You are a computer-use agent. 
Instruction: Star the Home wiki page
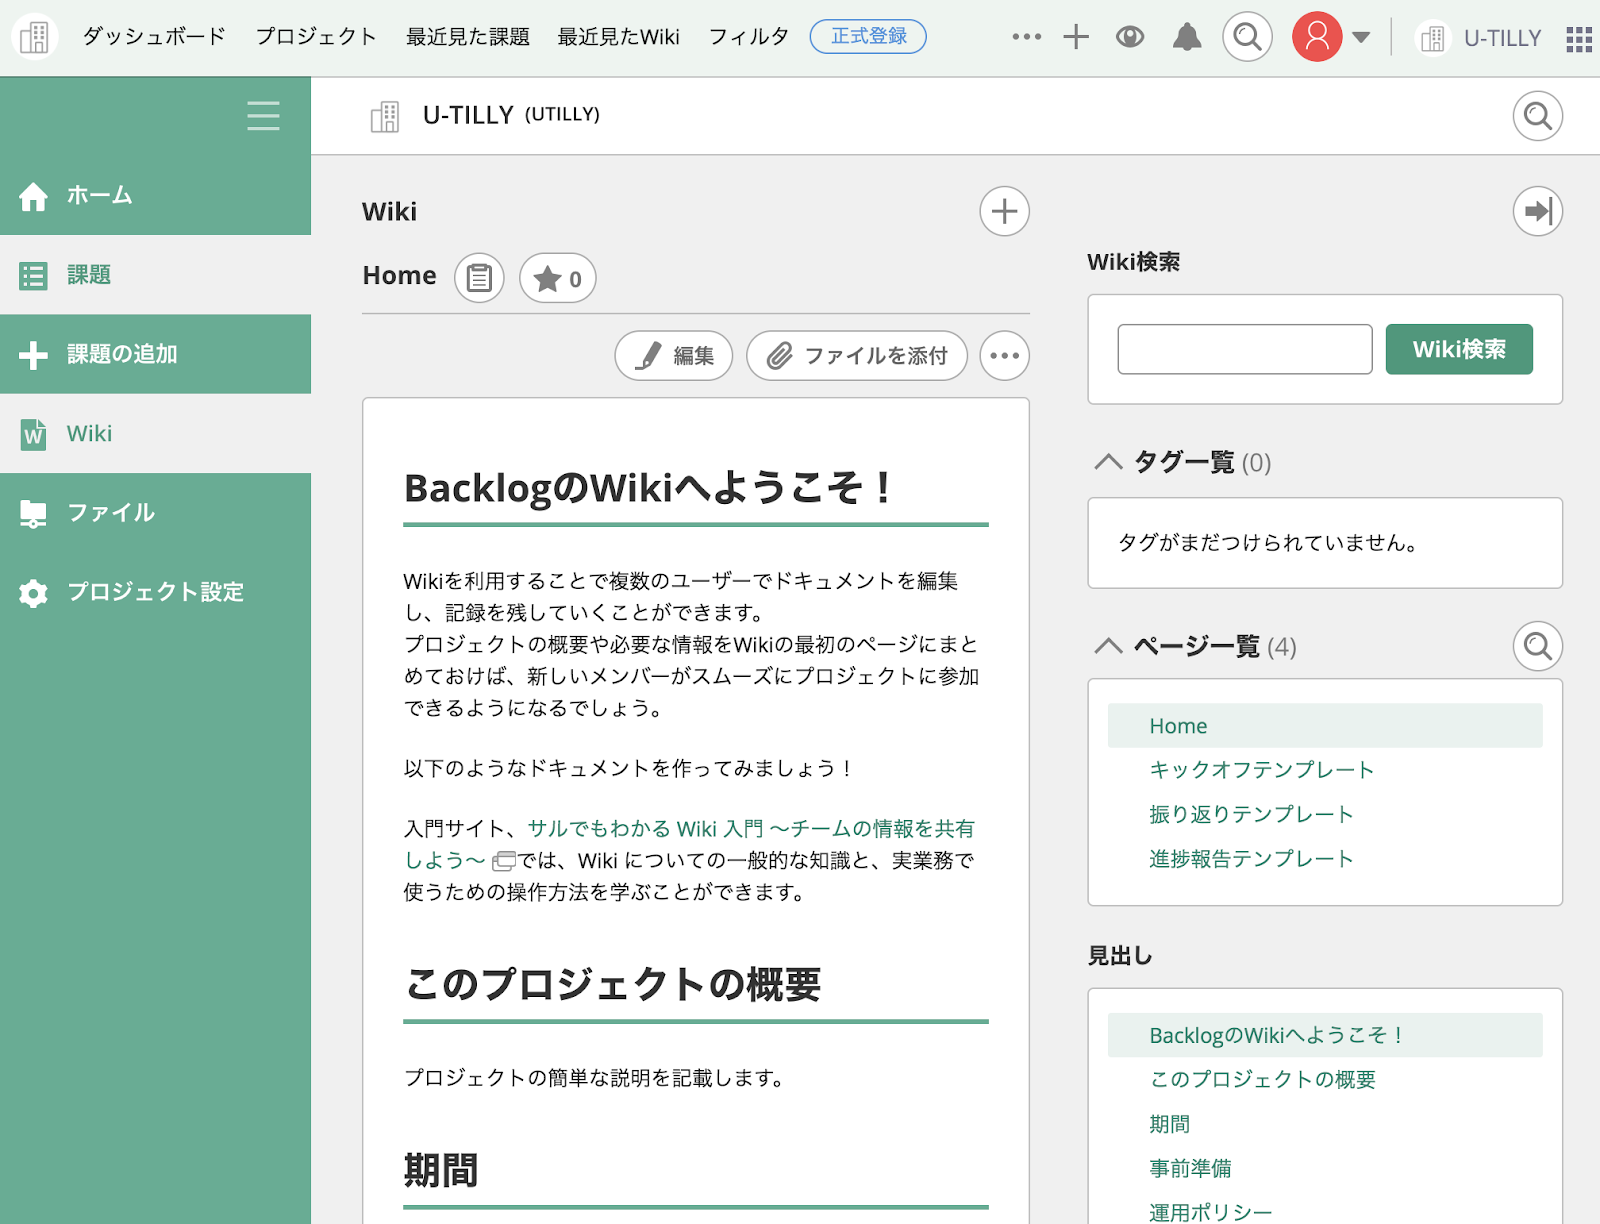[557, 277]
